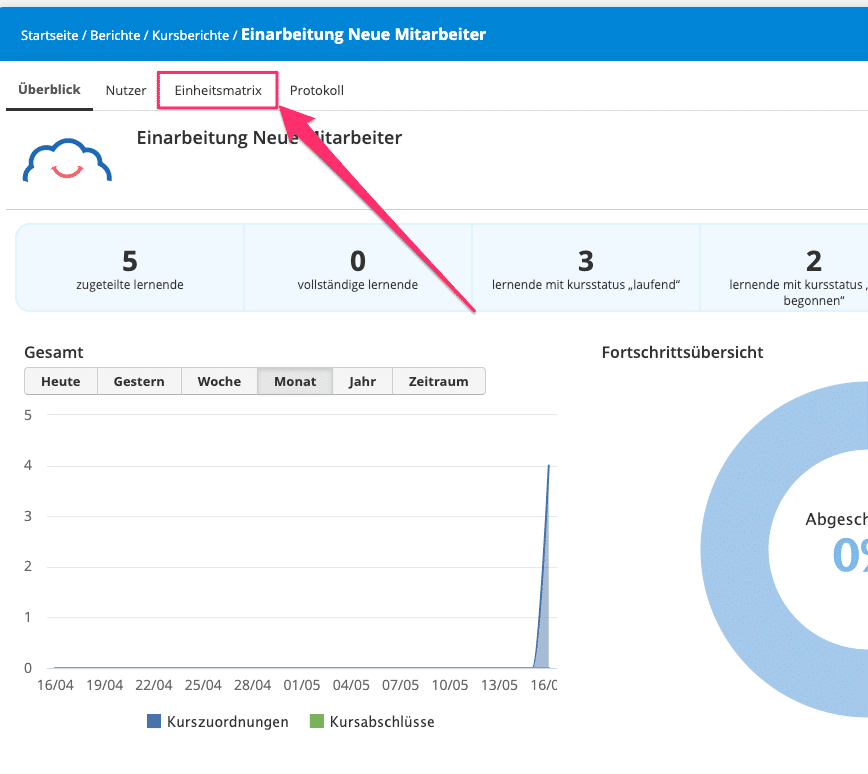Select the Jahr time range
Viewport: 868px width, 774px height.
[363, 381]
